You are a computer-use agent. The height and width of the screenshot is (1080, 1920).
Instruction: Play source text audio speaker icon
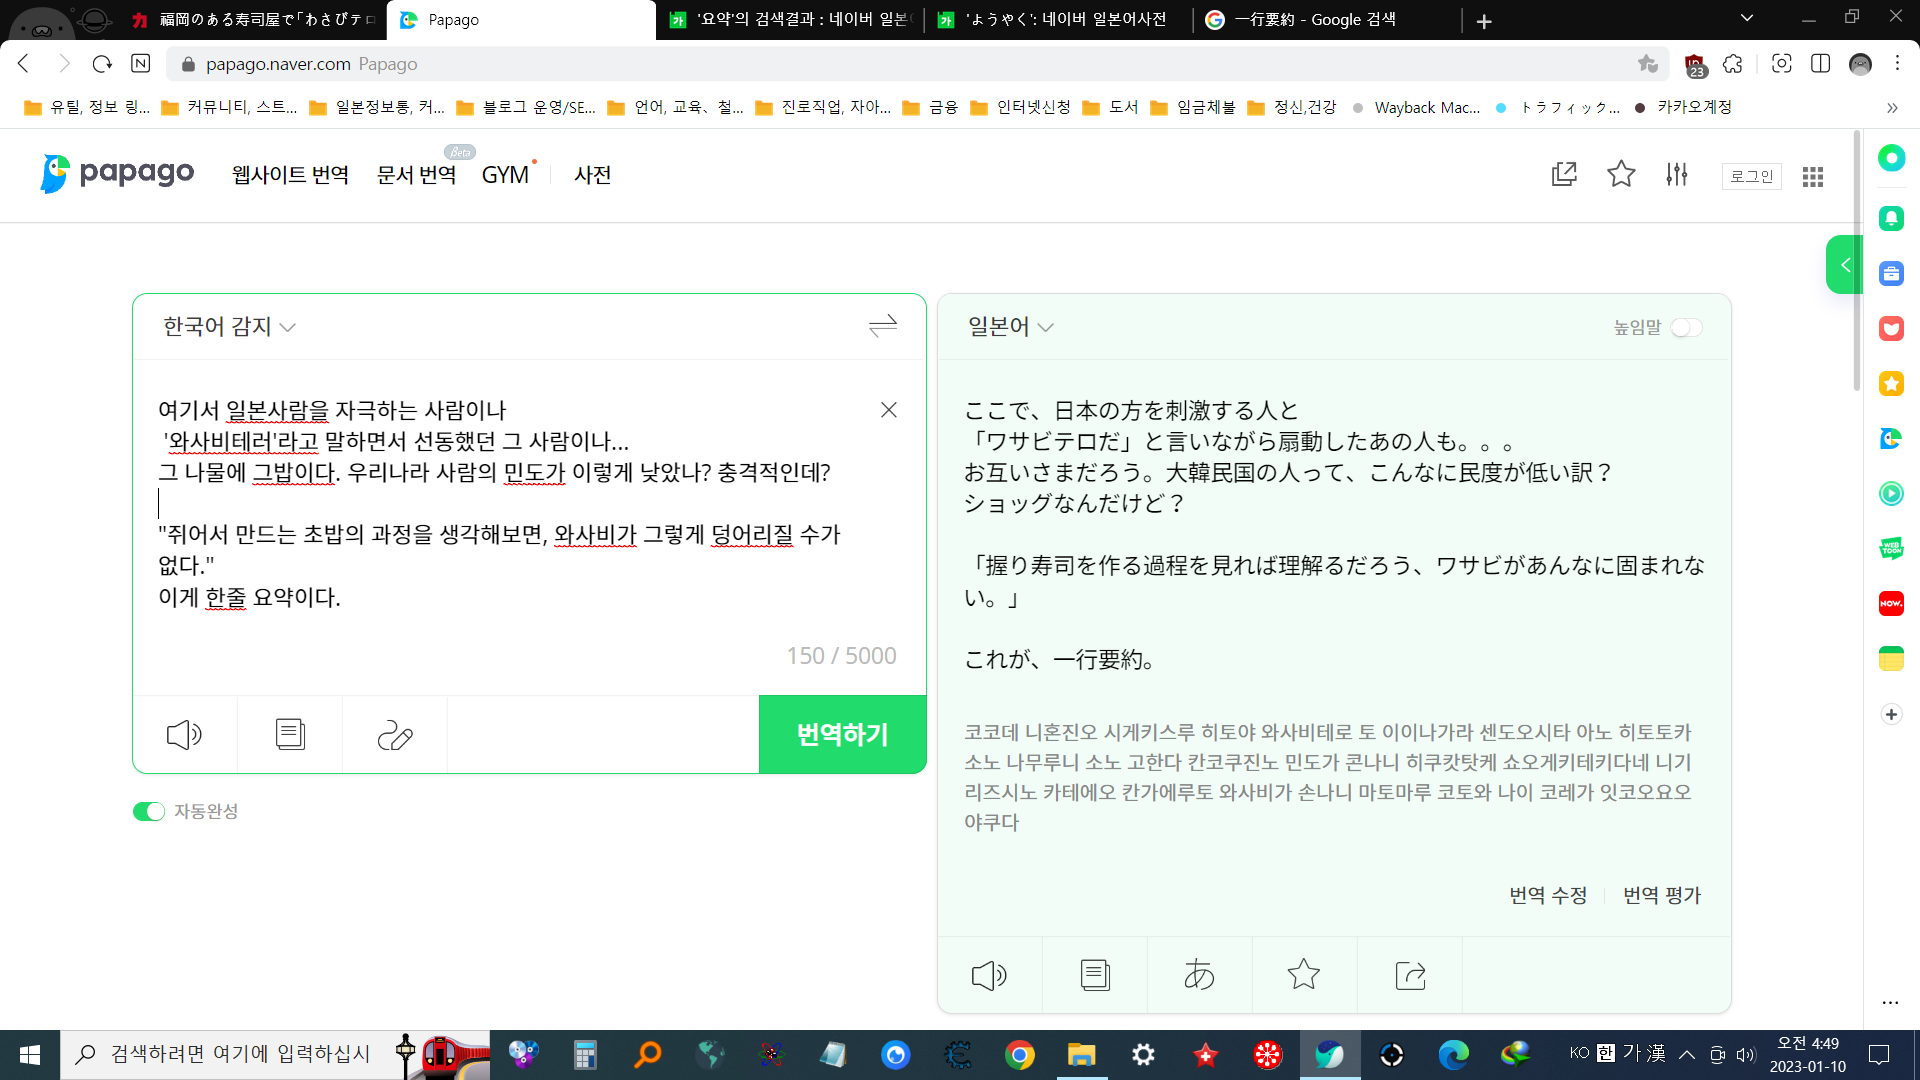[184, 735]
